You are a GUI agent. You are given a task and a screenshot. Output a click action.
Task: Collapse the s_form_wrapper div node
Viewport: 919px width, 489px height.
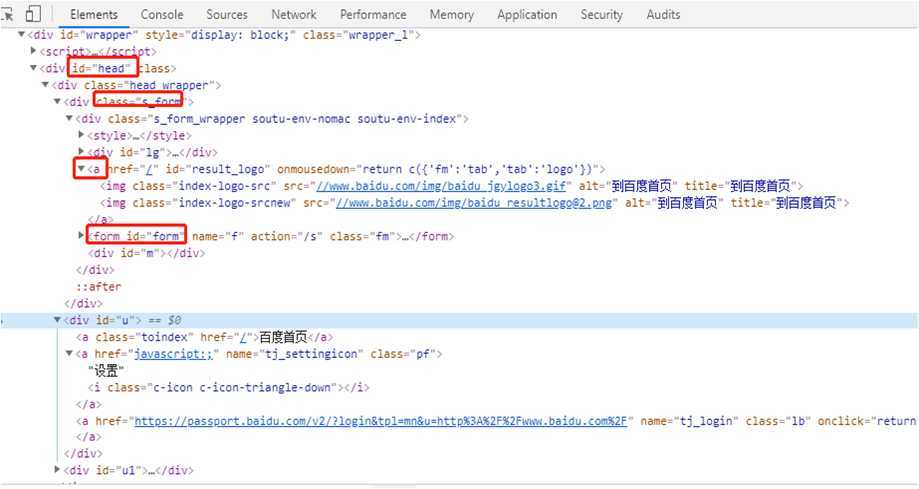pos(69,118)
